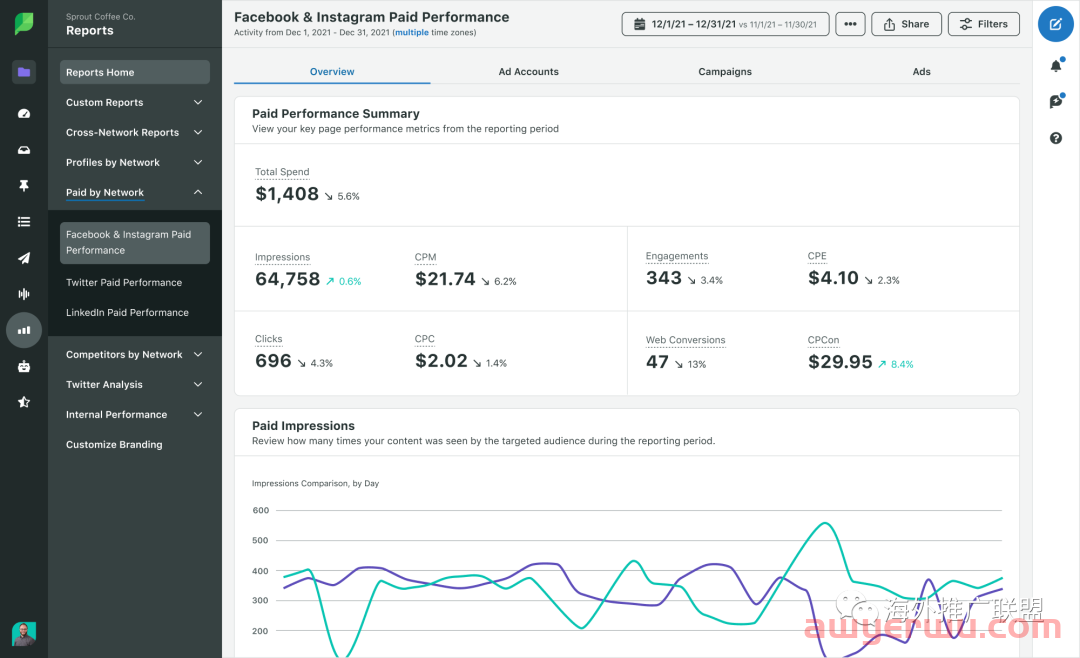1080x658 pixels.
Task: Click the pushpin icon in left rail
Action: click(24, 186)
